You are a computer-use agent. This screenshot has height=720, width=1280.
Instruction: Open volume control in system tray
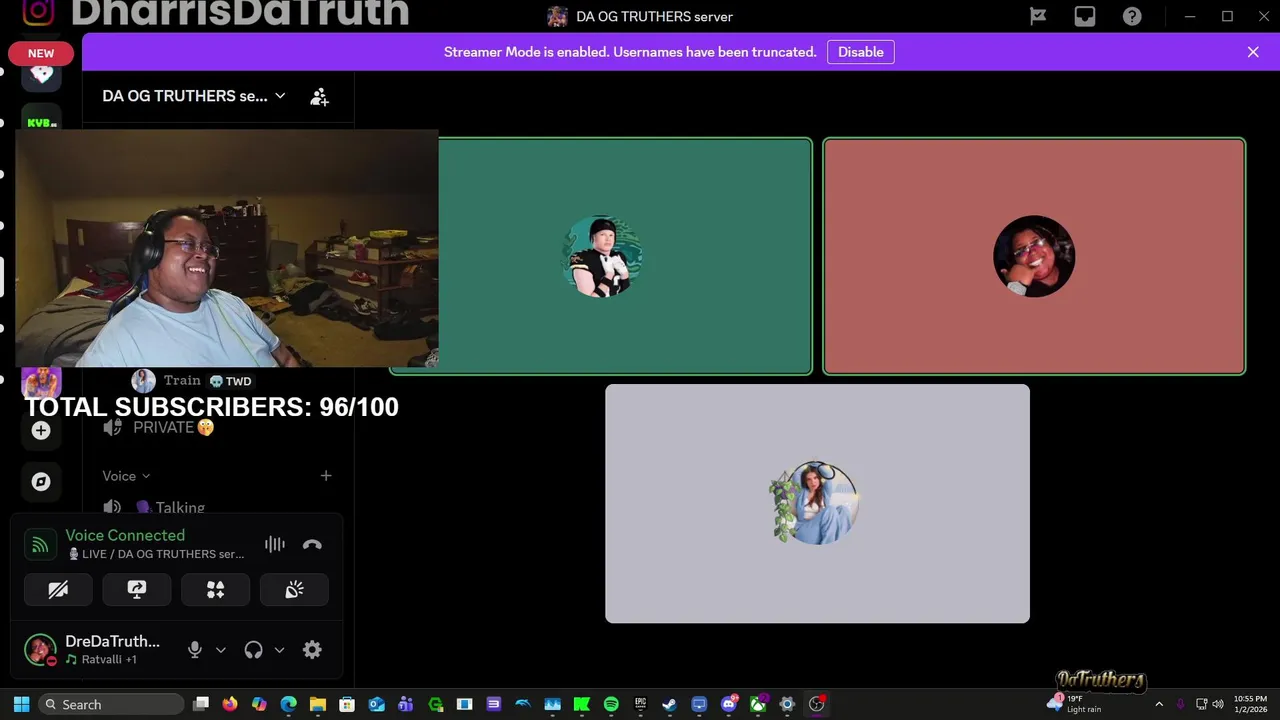point(1220,704)
